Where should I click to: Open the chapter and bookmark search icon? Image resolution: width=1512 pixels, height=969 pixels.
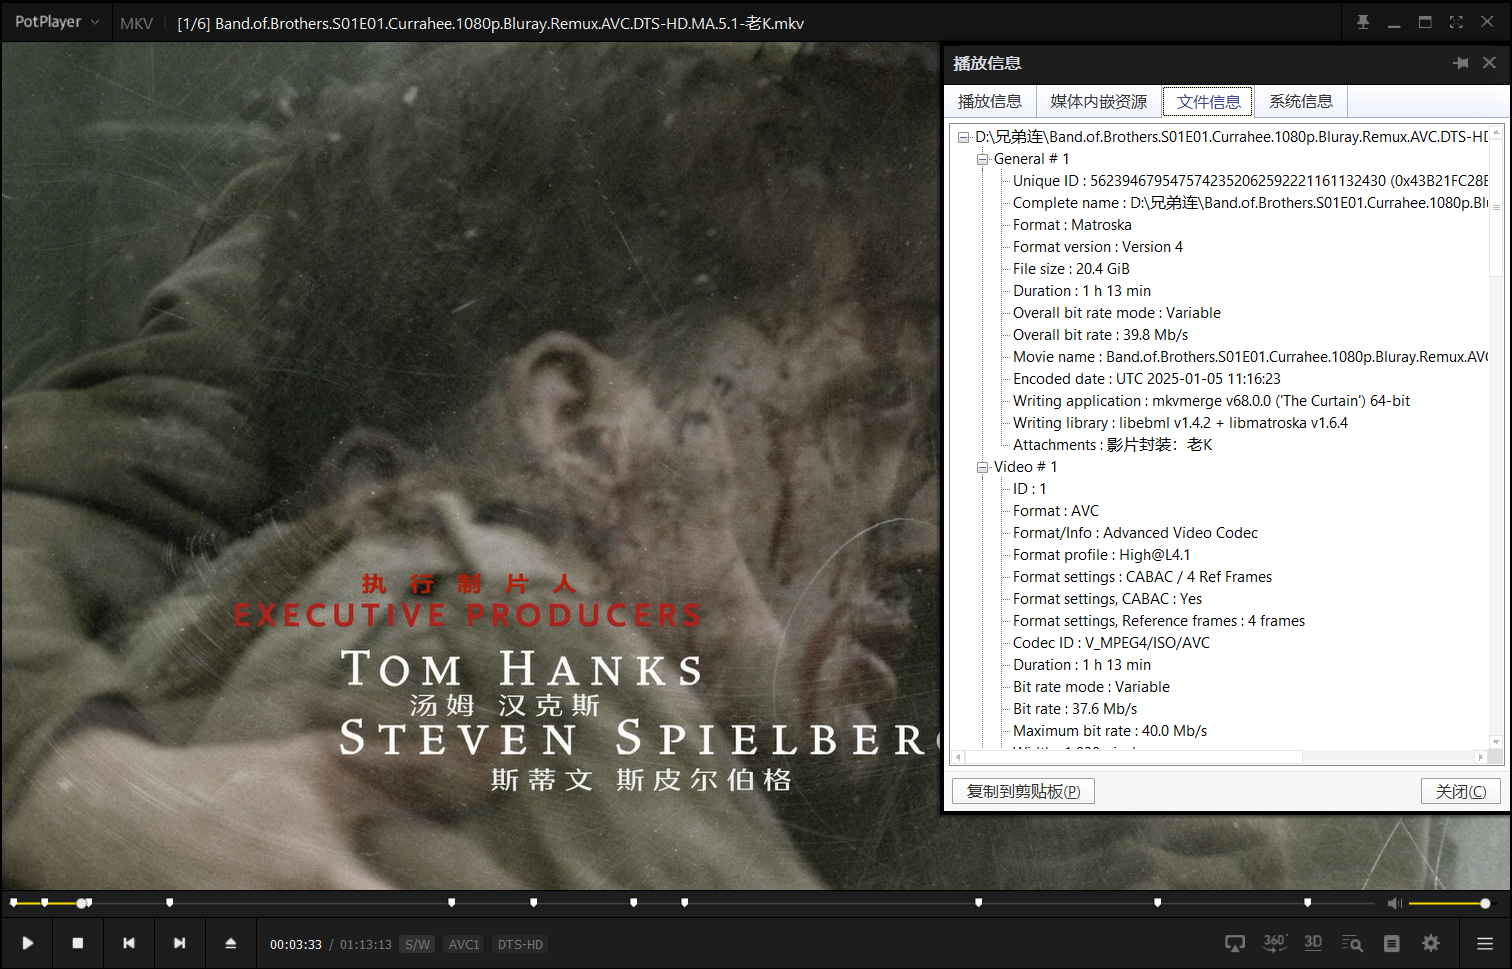[x=1352, y=943]
